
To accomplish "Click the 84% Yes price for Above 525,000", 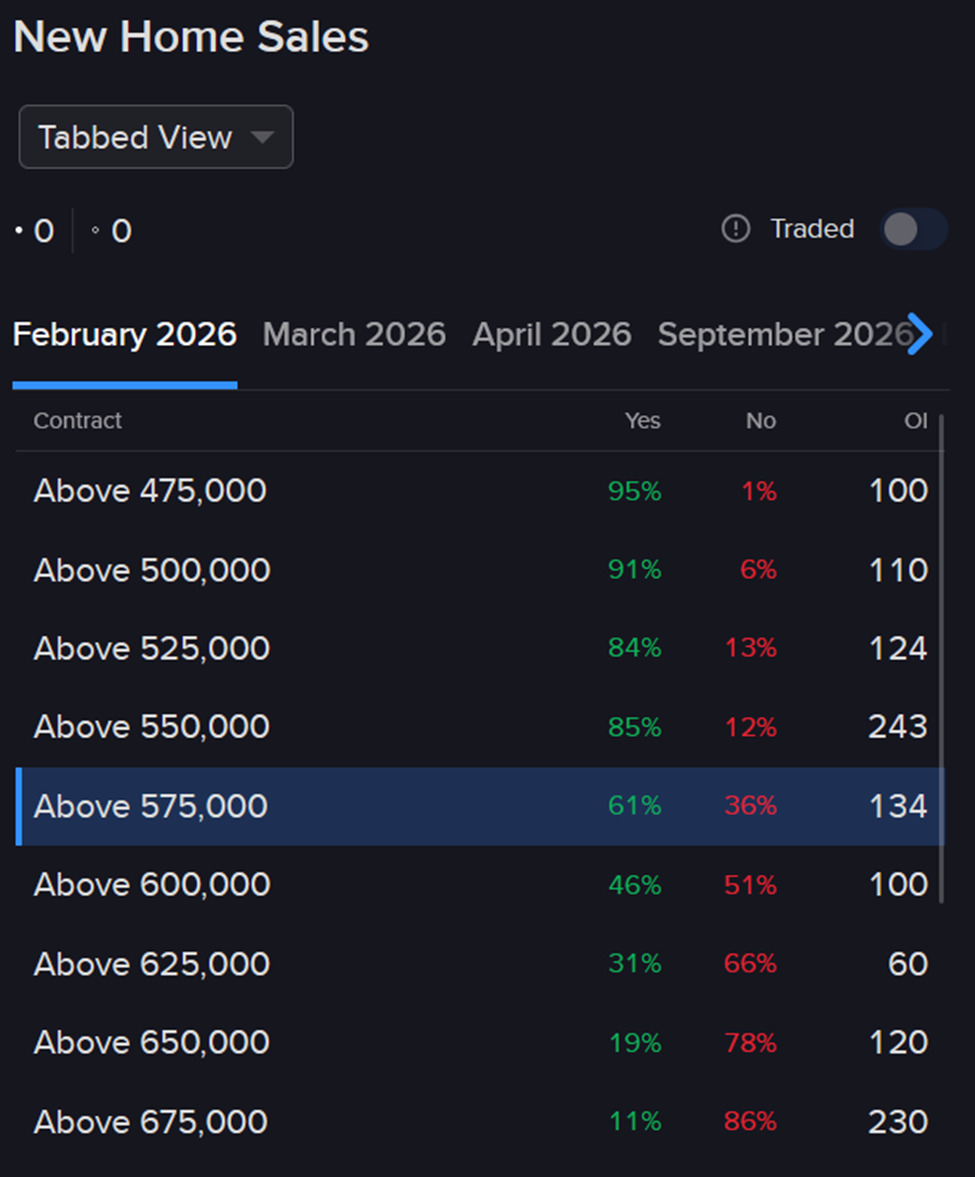I will click(634, 648).
